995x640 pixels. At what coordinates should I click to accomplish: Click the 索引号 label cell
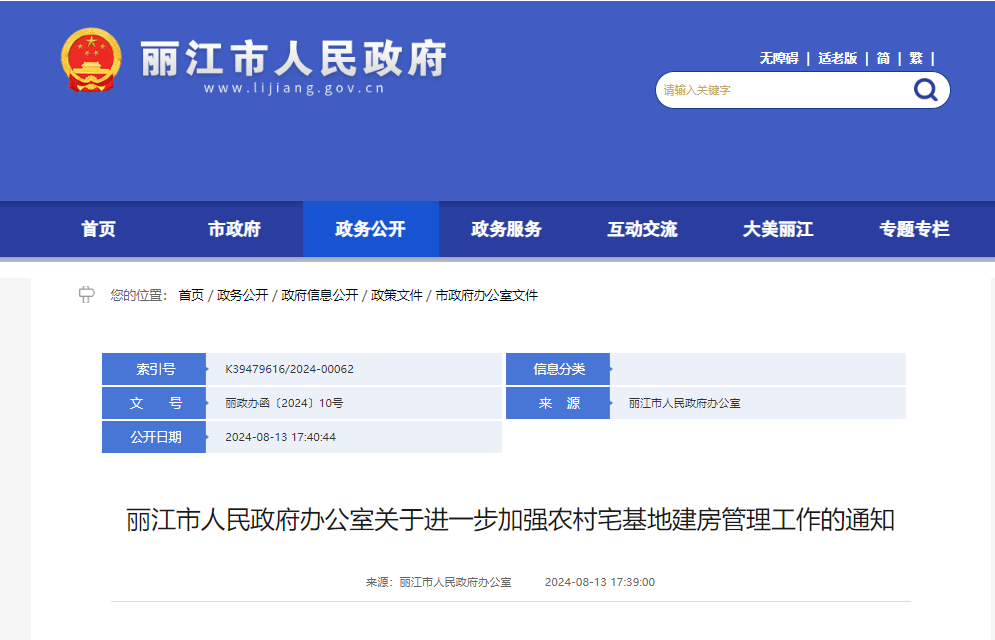[x=154, y=369]
